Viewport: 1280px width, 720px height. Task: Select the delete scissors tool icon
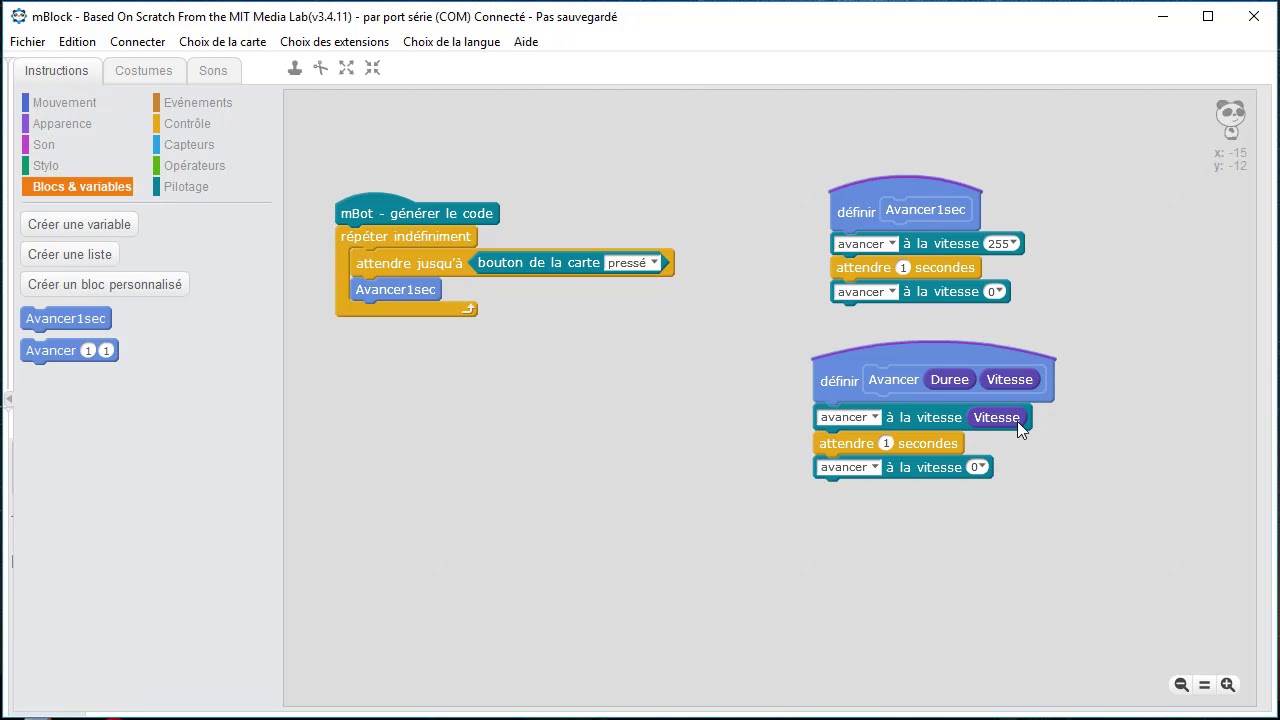(320, 68)
